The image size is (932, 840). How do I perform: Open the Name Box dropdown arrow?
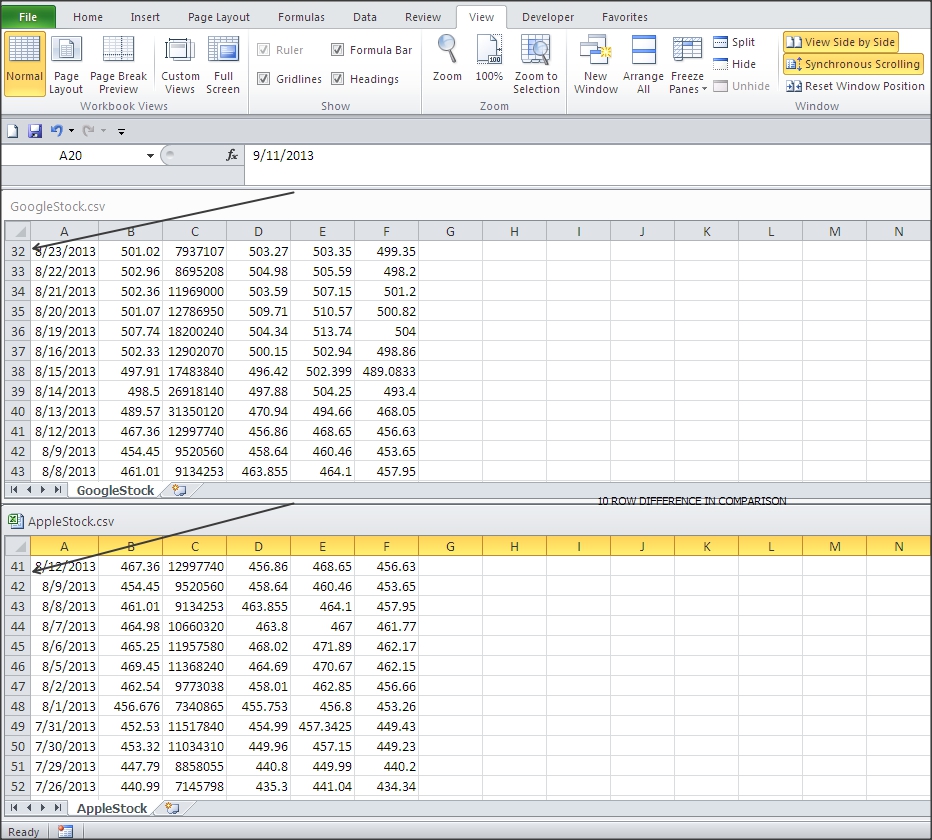click(x=150, y=156)
